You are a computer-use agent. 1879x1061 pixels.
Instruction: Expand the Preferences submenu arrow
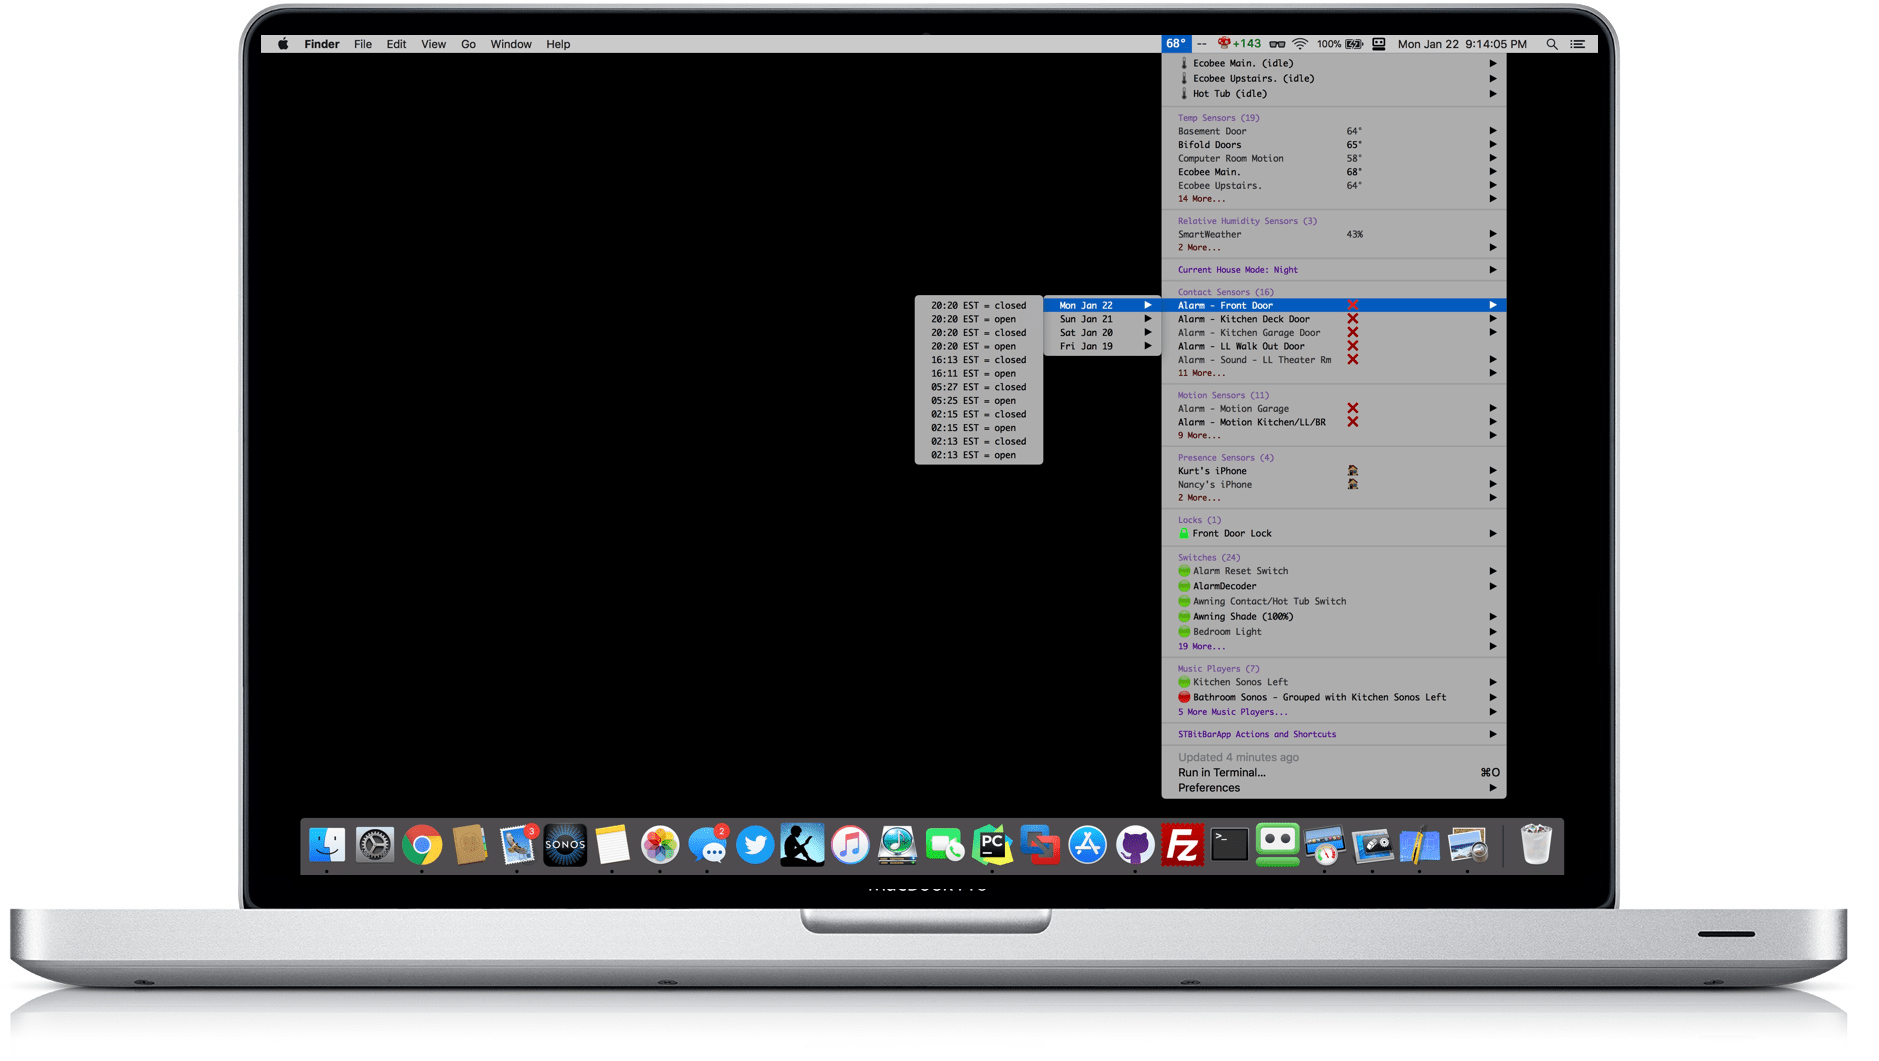(1493, 787)
